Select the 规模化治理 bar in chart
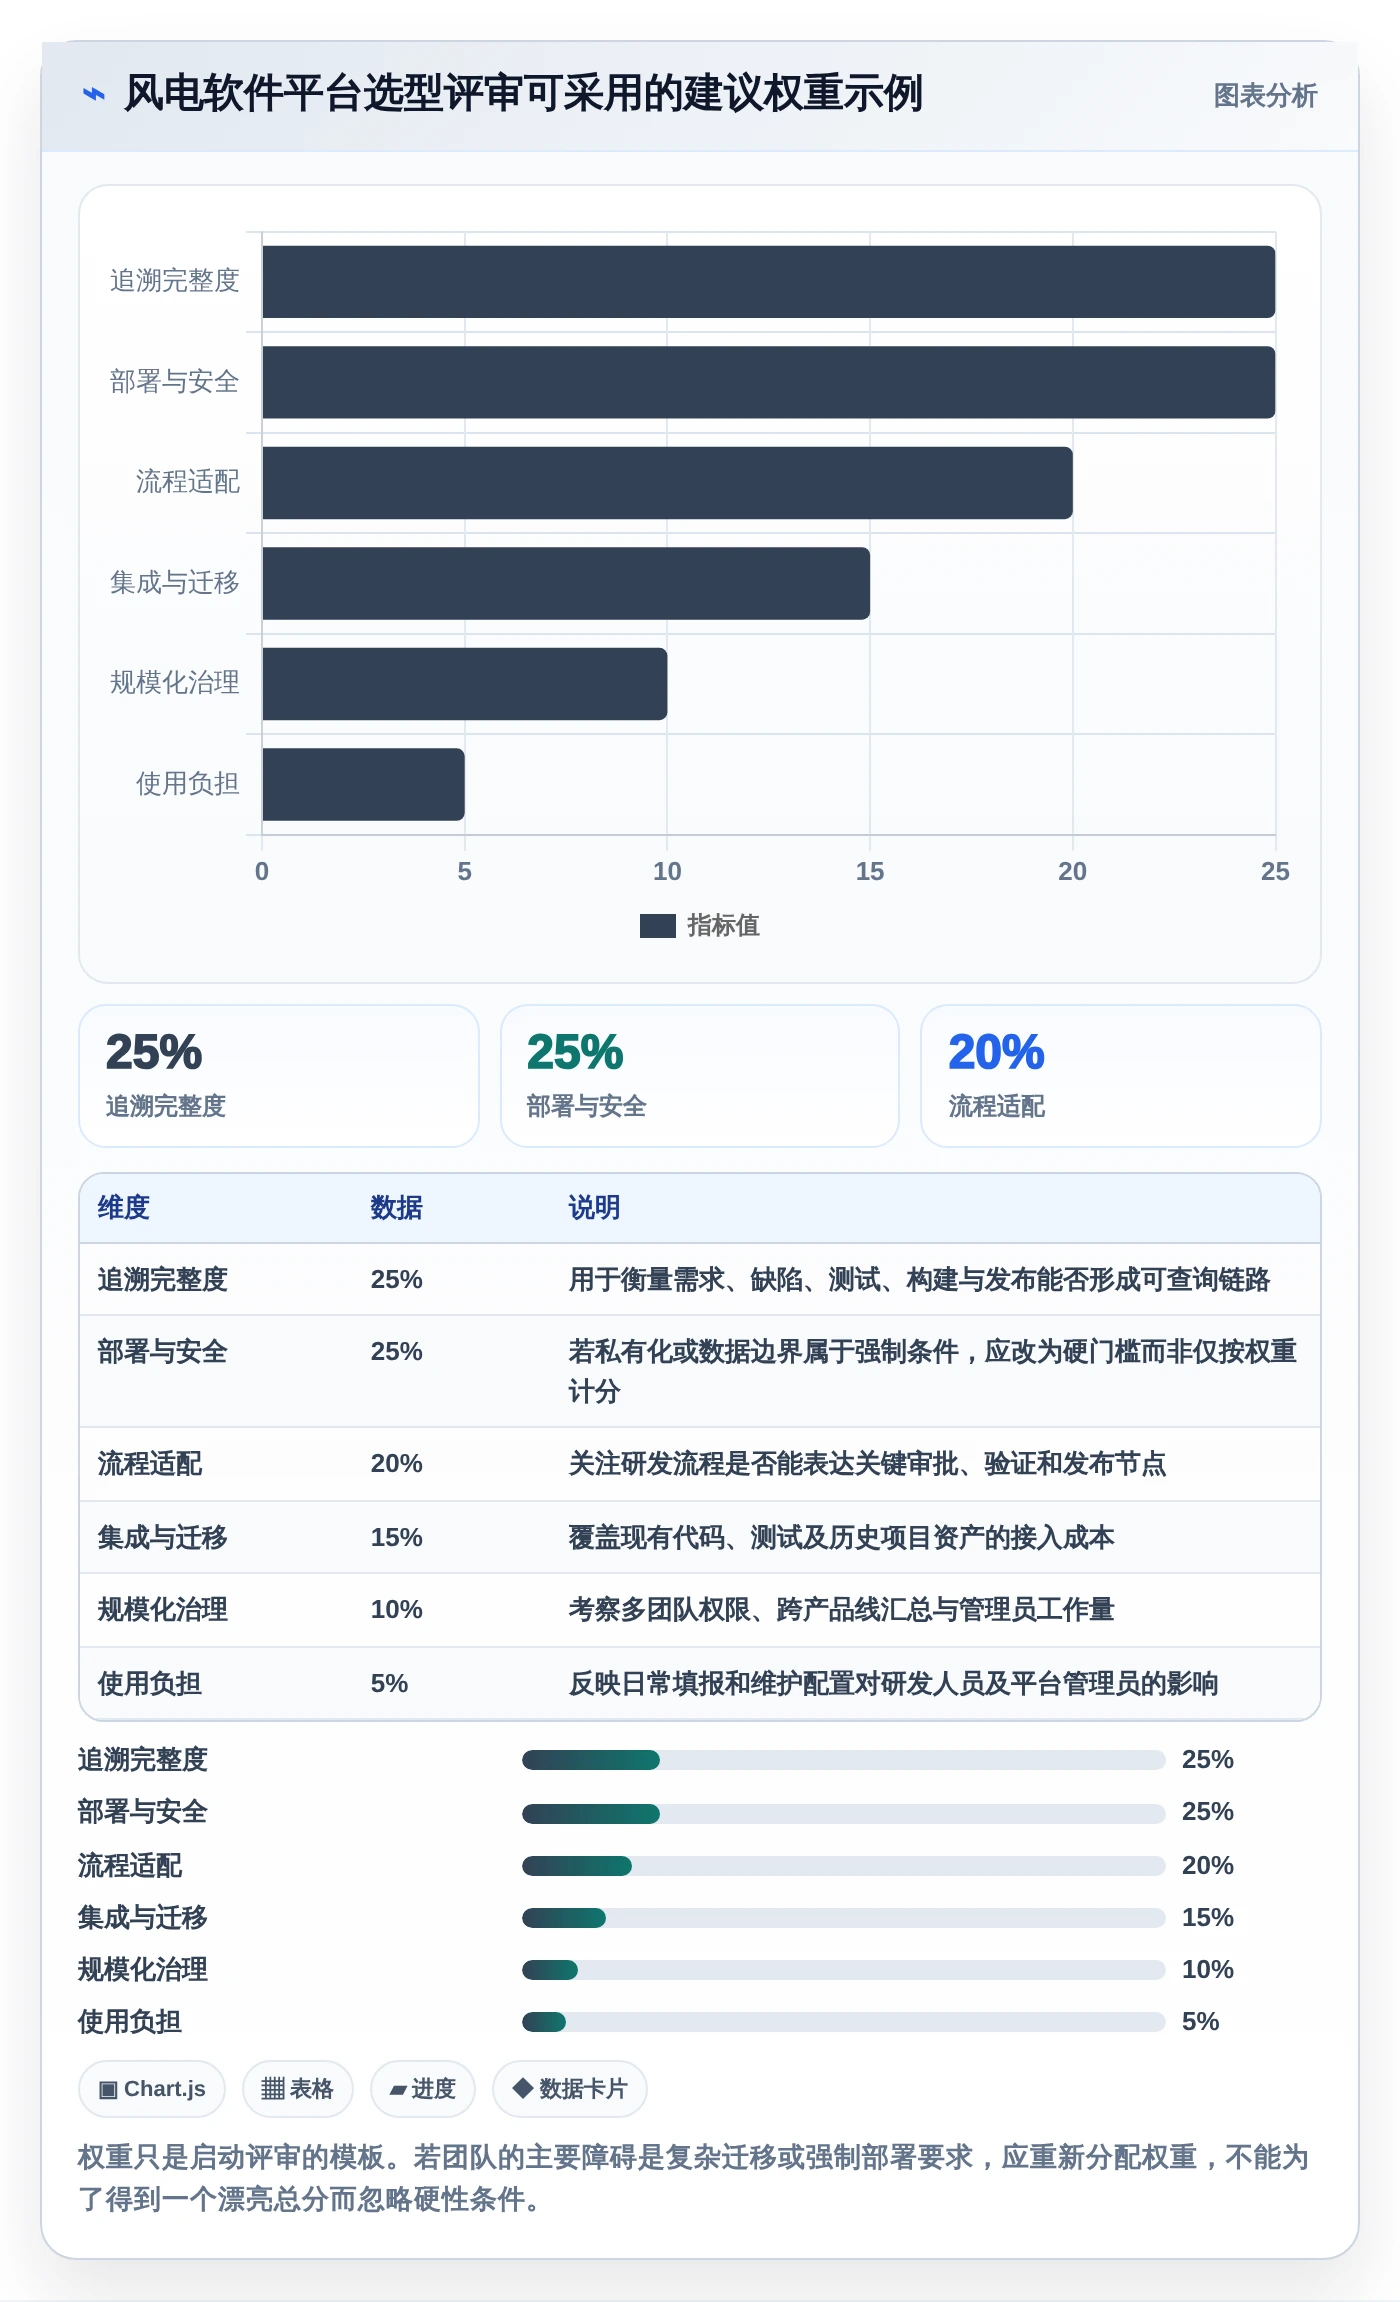 pos(464,684)
